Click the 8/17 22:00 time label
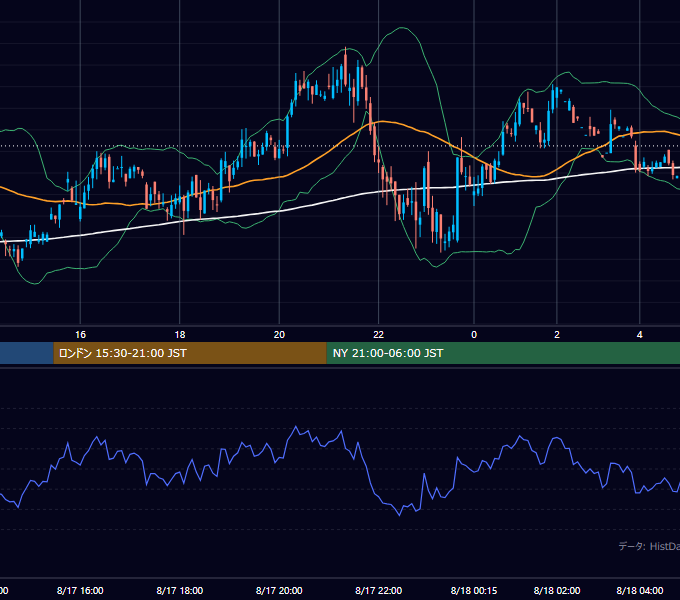 pos(379,590)
